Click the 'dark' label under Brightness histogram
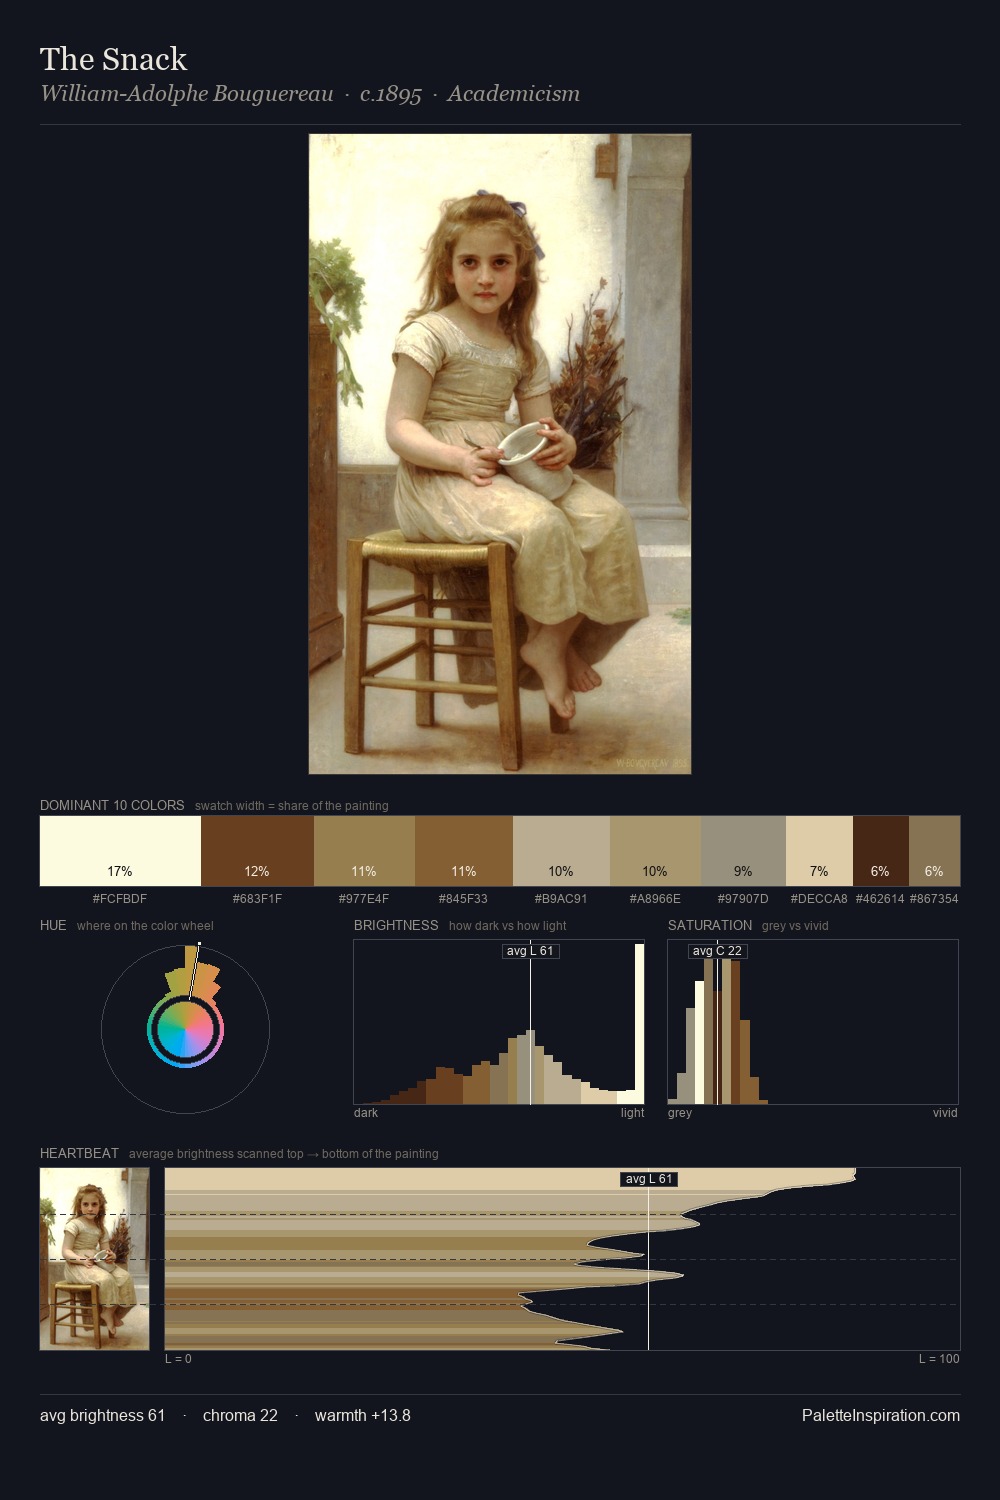 [x=366, y=1113]
